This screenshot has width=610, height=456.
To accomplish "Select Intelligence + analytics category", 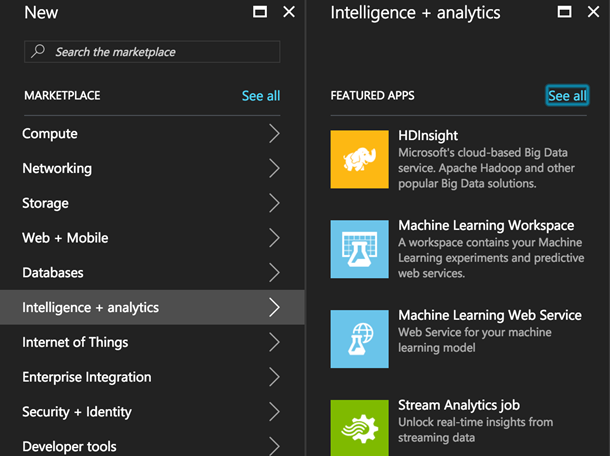I will pyautogui.click(x=152, y=307).
